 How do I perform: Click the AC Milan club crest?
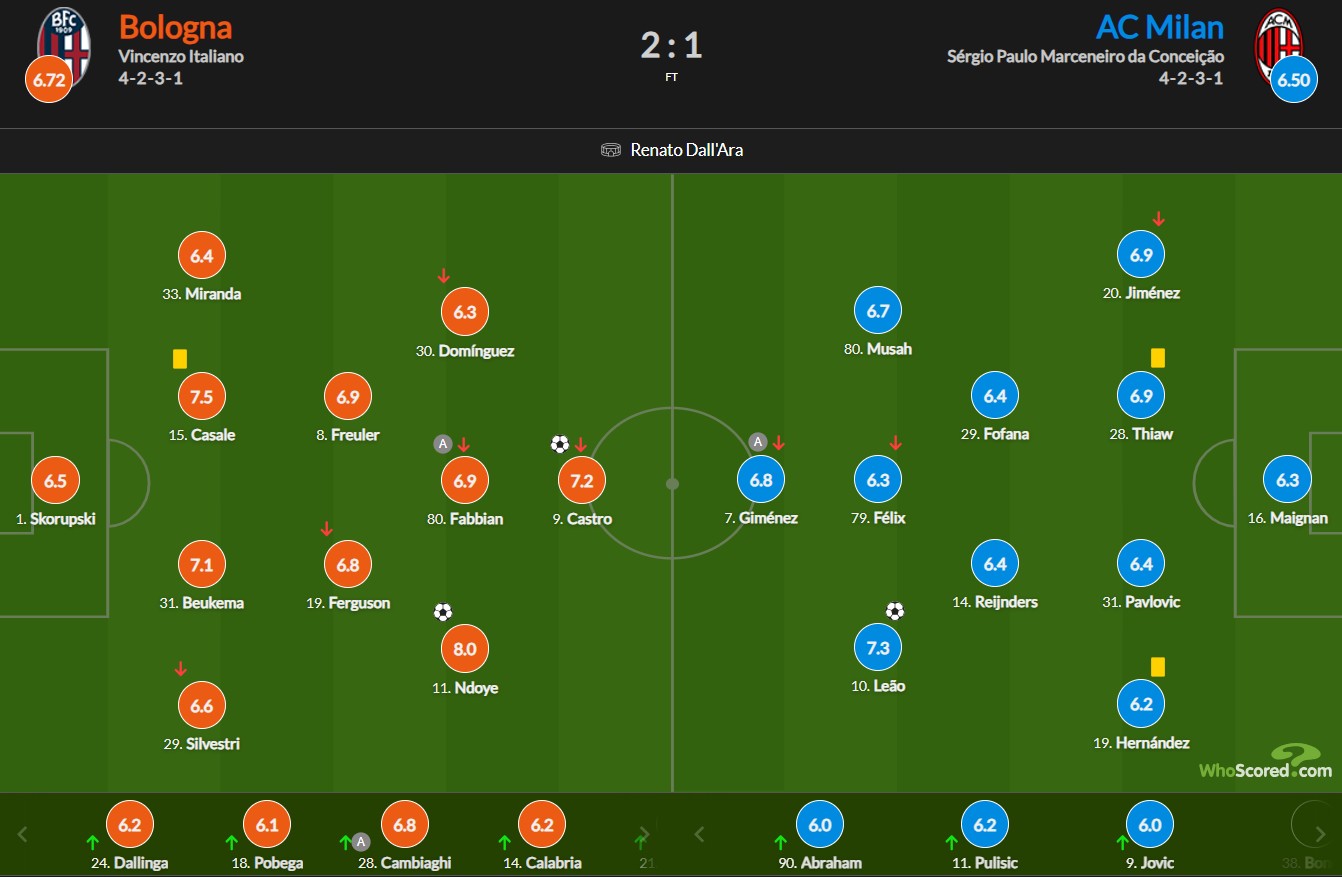[1278, 42]
